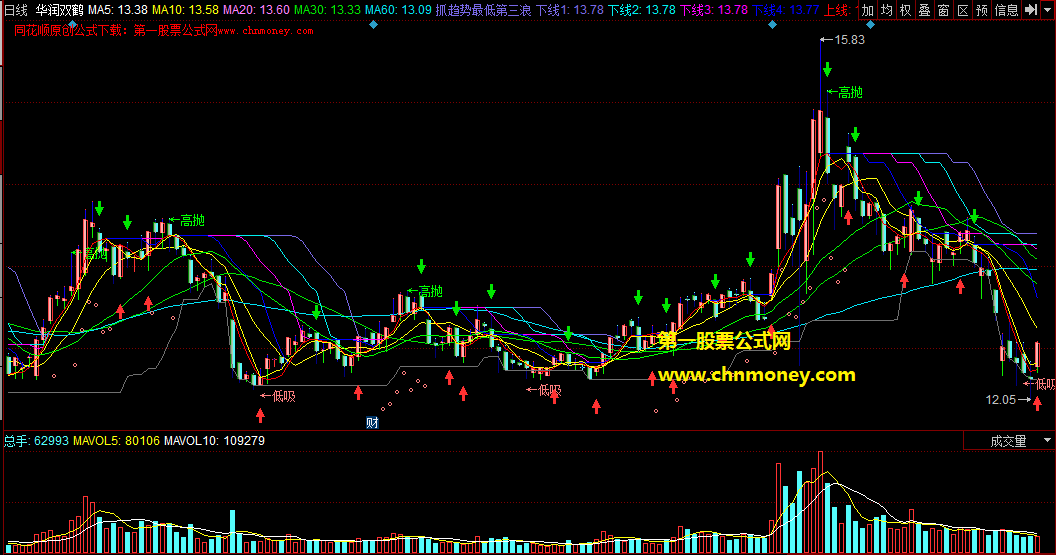1056x555 pixels.
Task: Click the diamond marker below 下线4 label
Action: click(772, 24)
